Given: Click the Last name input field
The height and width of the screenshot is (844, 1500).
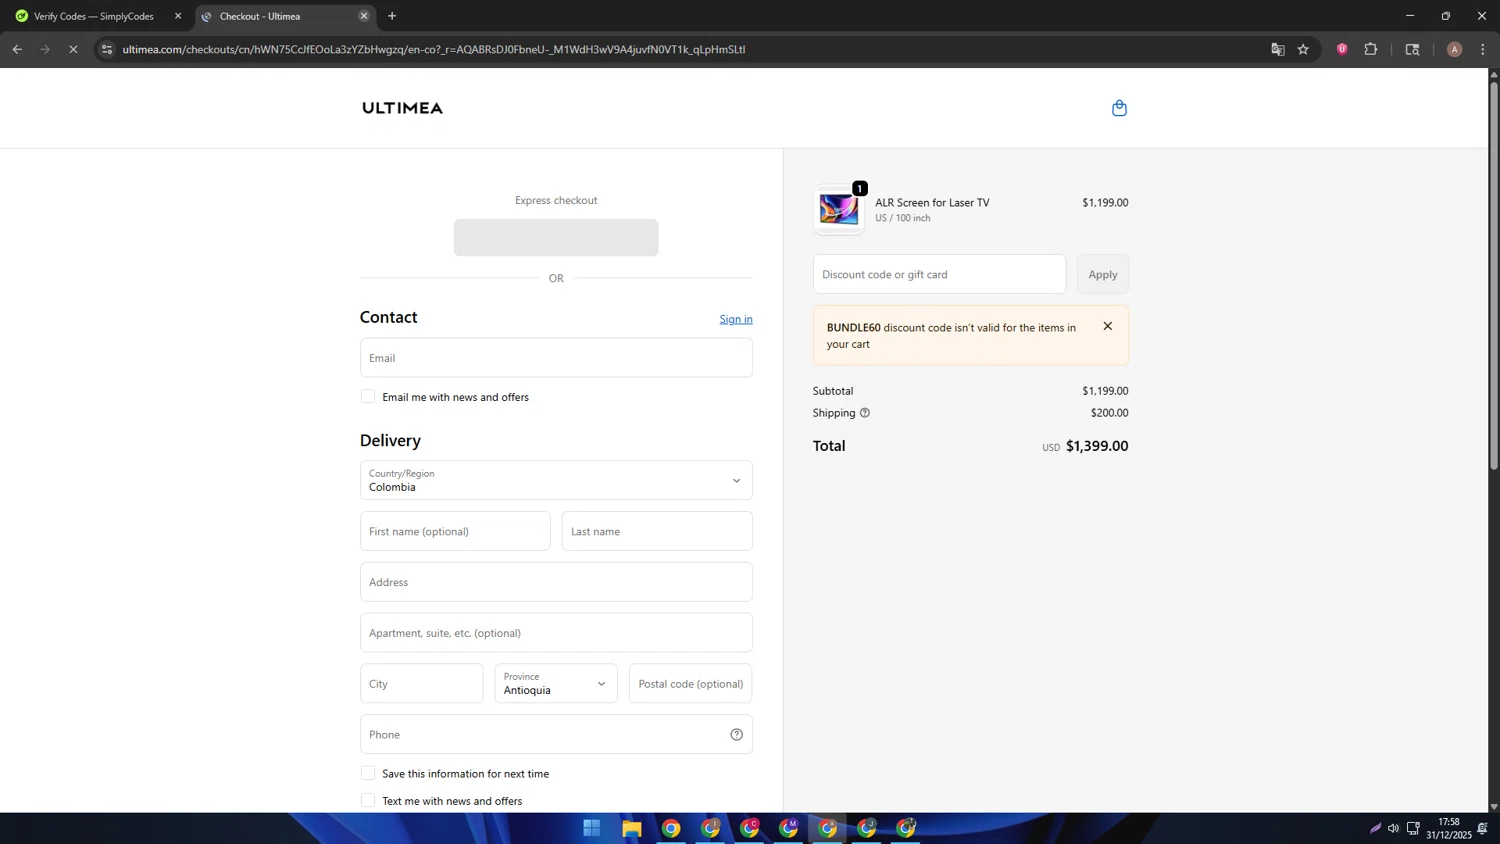Looking at the screenshot, I should pos(657,531).
